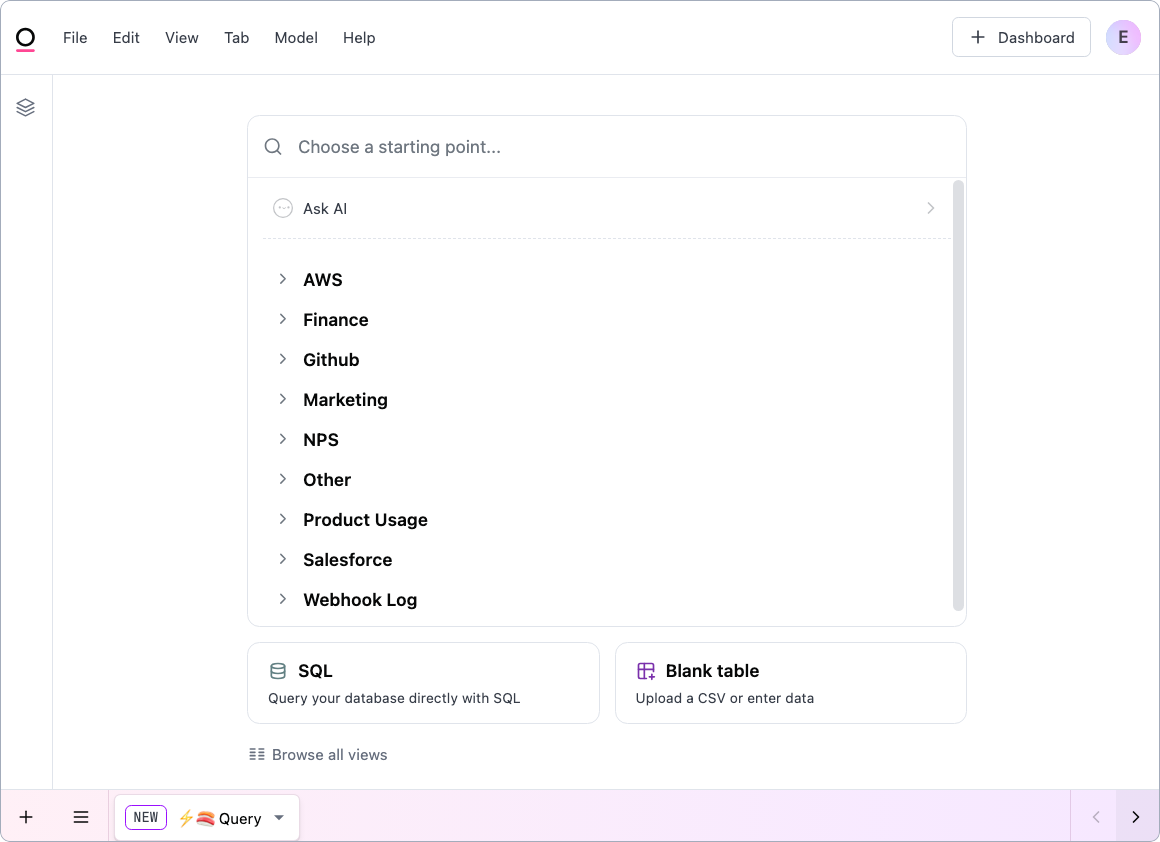Viewport: 1160px width, 842px height.
Task: Add a new tab with the plus icon
Action: tap(26, 817)
